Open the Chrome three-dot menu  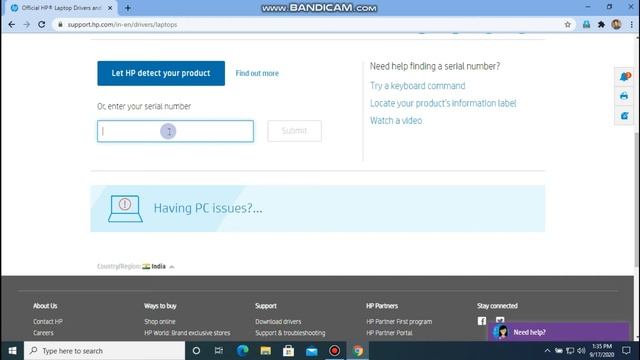(631, 24)
